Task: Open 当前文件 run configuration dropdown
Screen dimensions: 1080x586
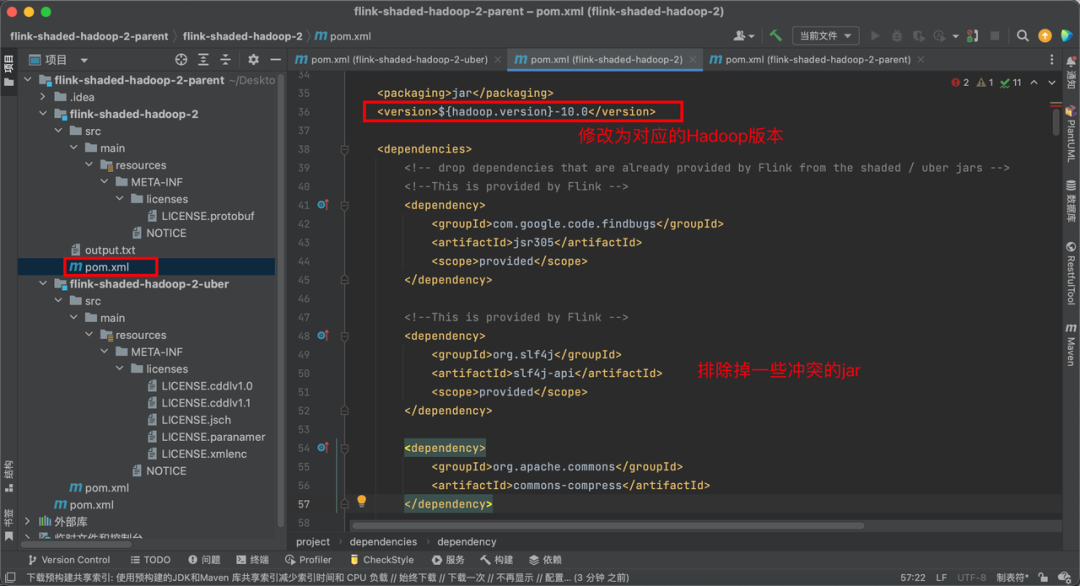Action: coord(825,36)
